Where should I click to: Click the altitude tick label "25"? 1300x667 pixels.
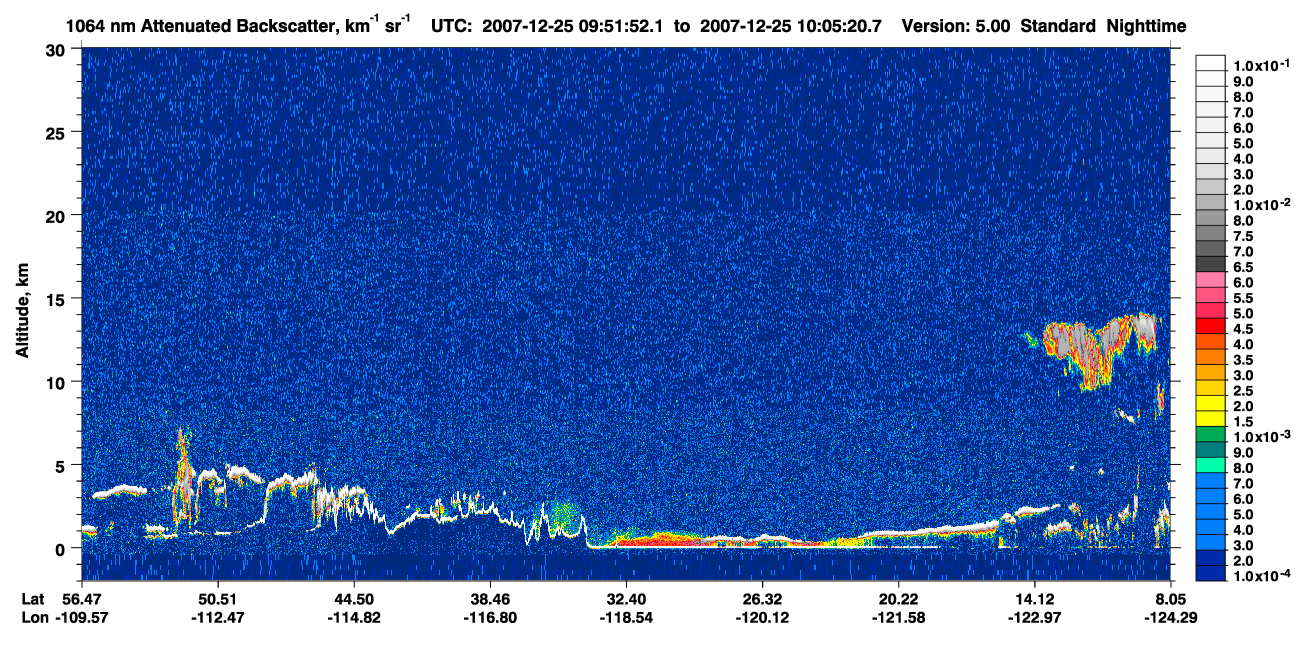pyautogui.click(x=59, y=132)
